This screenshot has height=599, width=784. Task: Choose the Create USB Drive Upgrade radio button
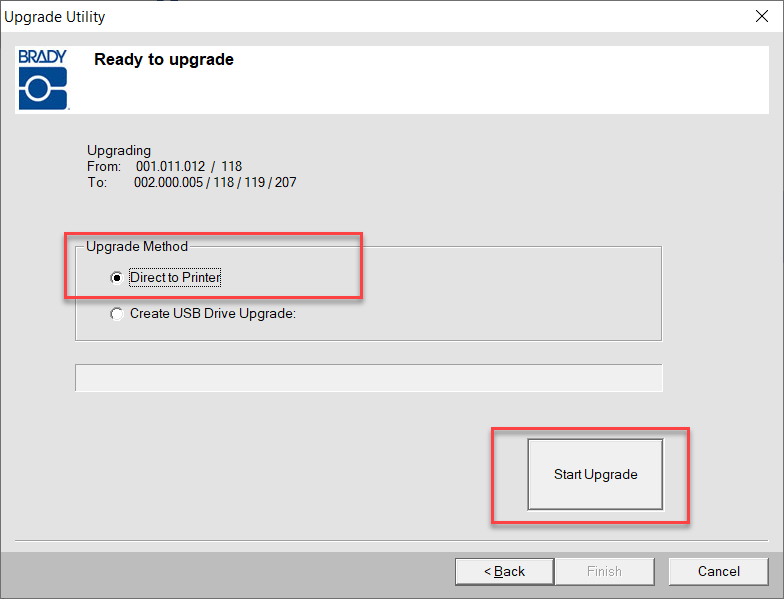click(x=117, y=313)
